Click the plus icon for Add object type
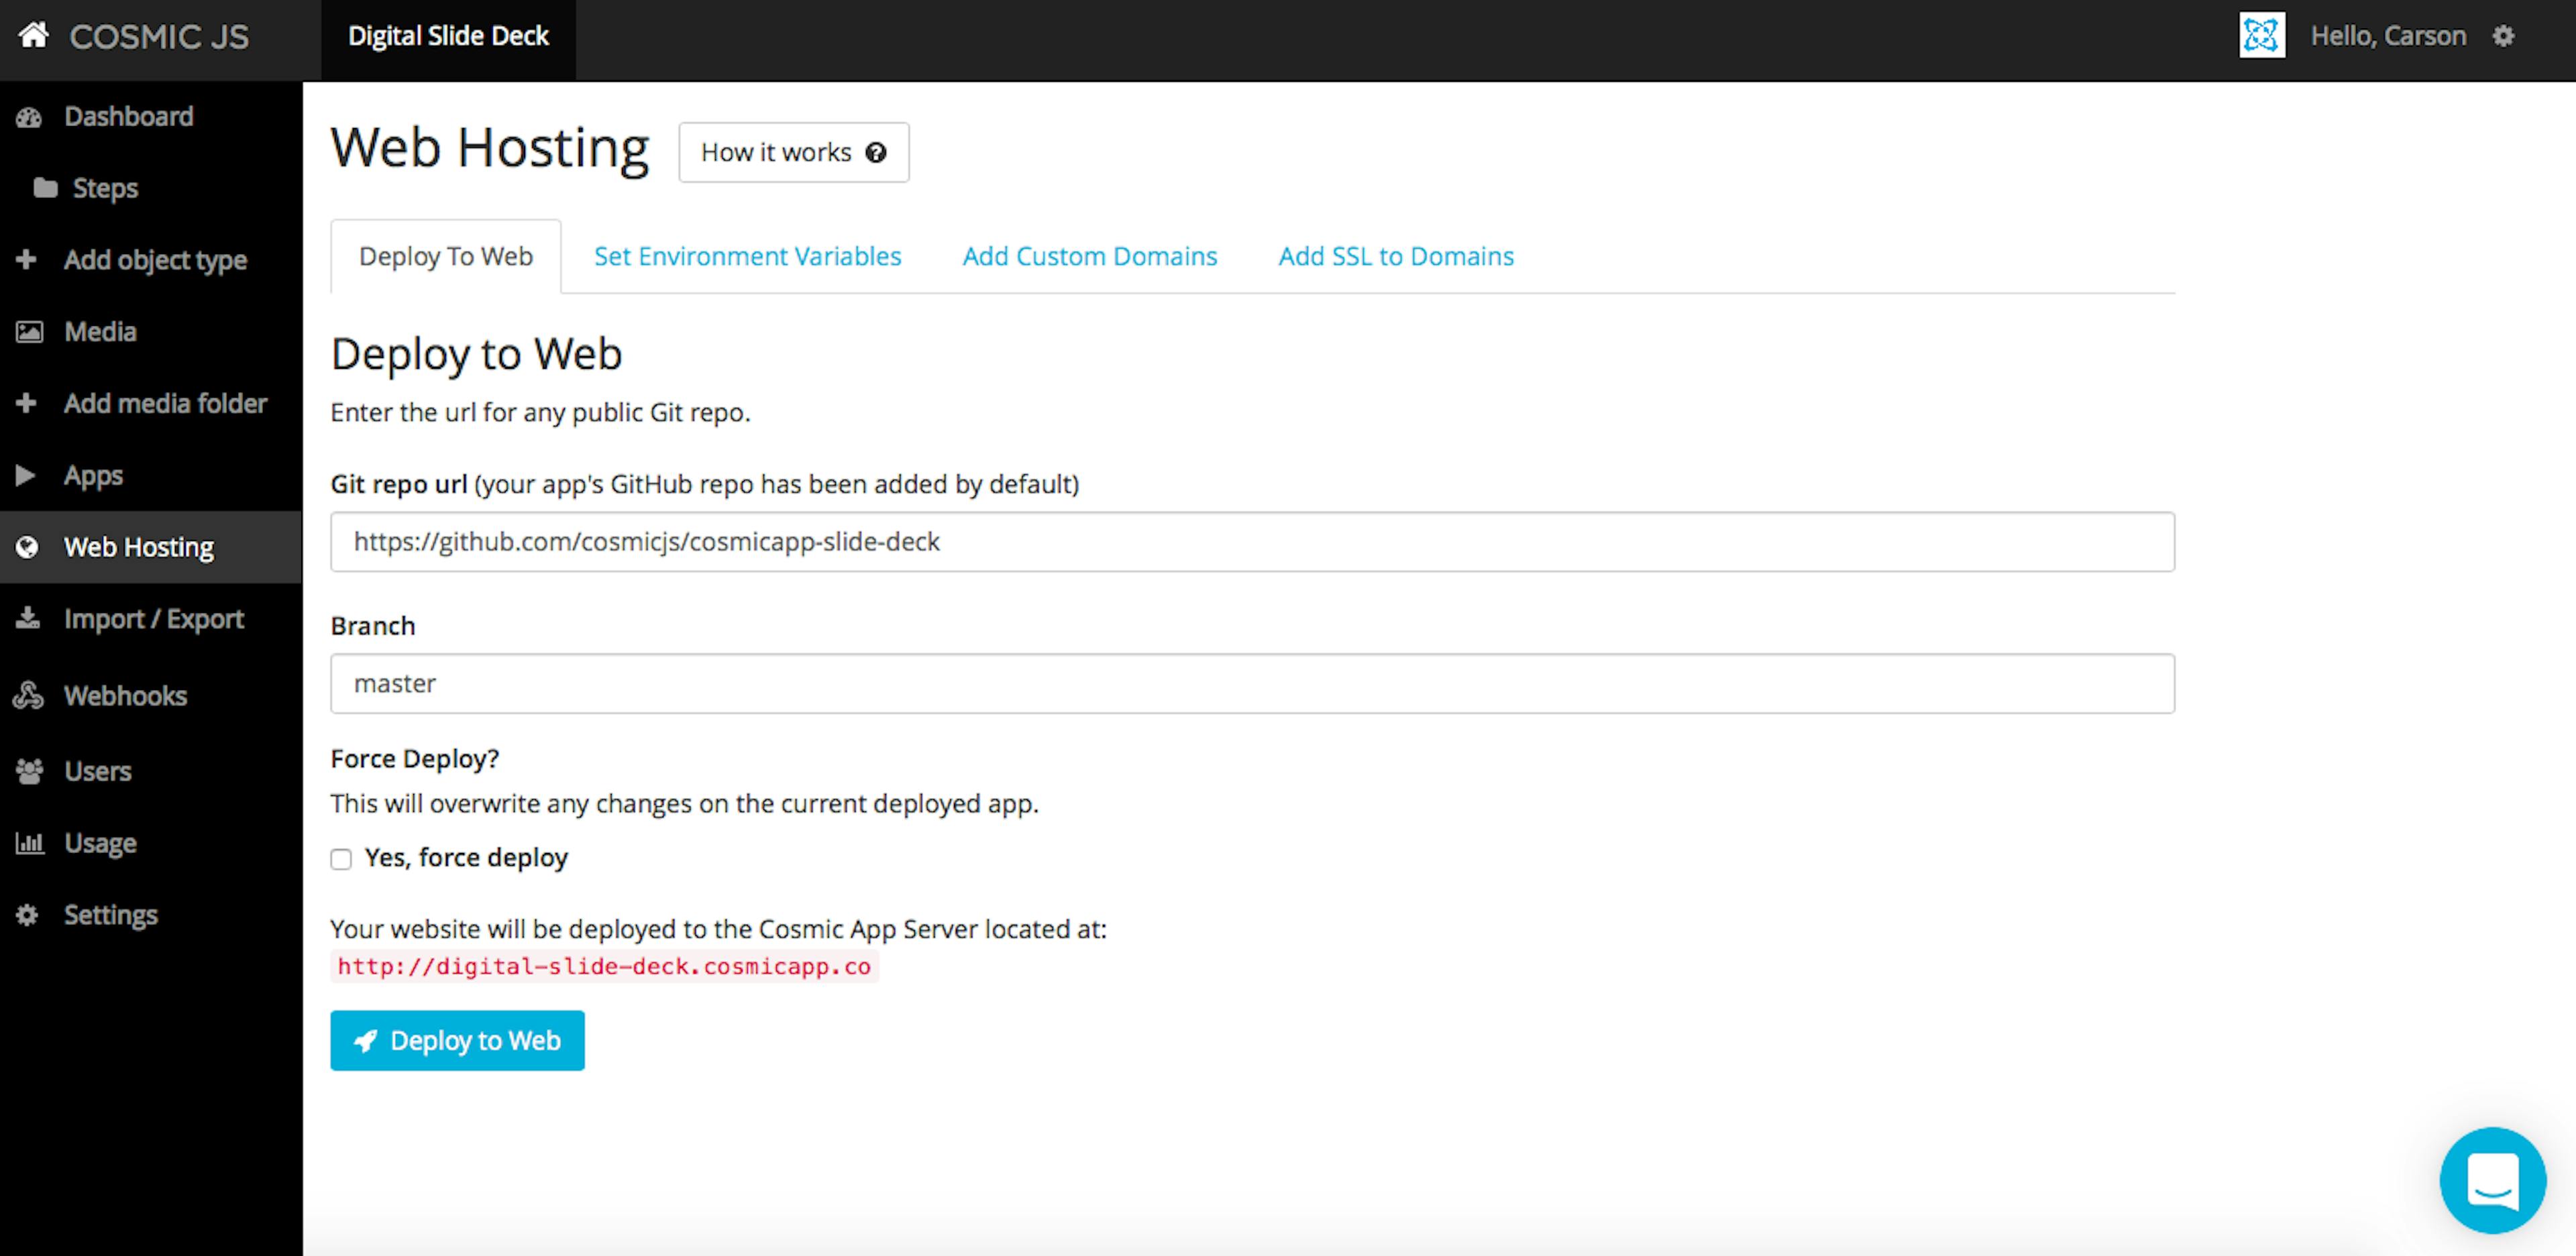The height and width of the screenshot is (1256, 2576). [27, 259]
